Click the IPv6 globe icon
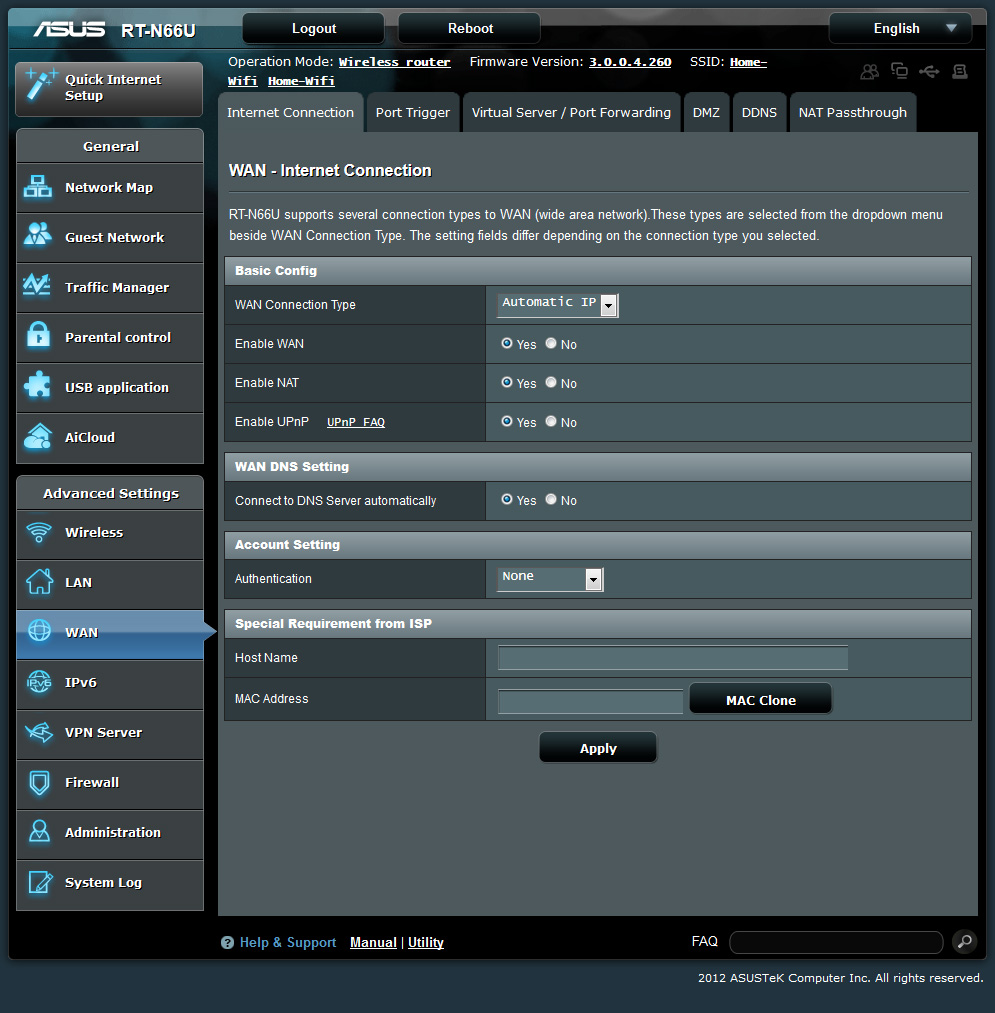Image resolution: width=995 pixels, height=1013 pixels. [39, 682]
